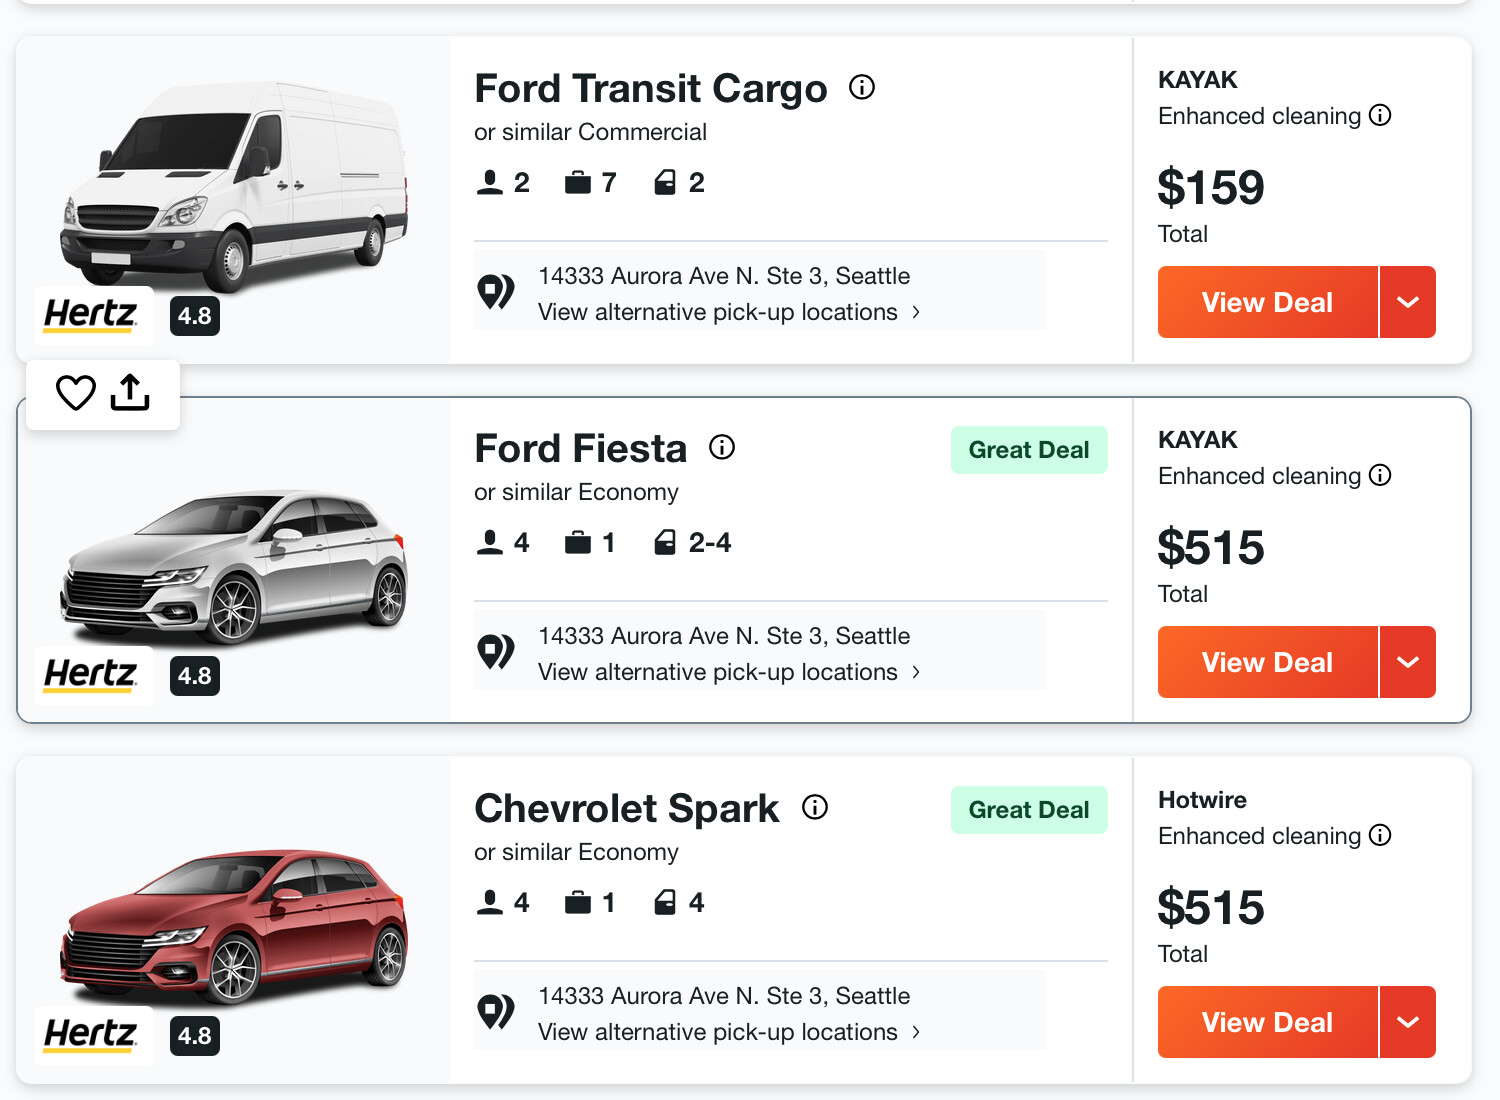View alternative pick-up locations for Ford Transit Cargo
Viewport: 1500px width, 1100px height.
(x=728, y=312)
